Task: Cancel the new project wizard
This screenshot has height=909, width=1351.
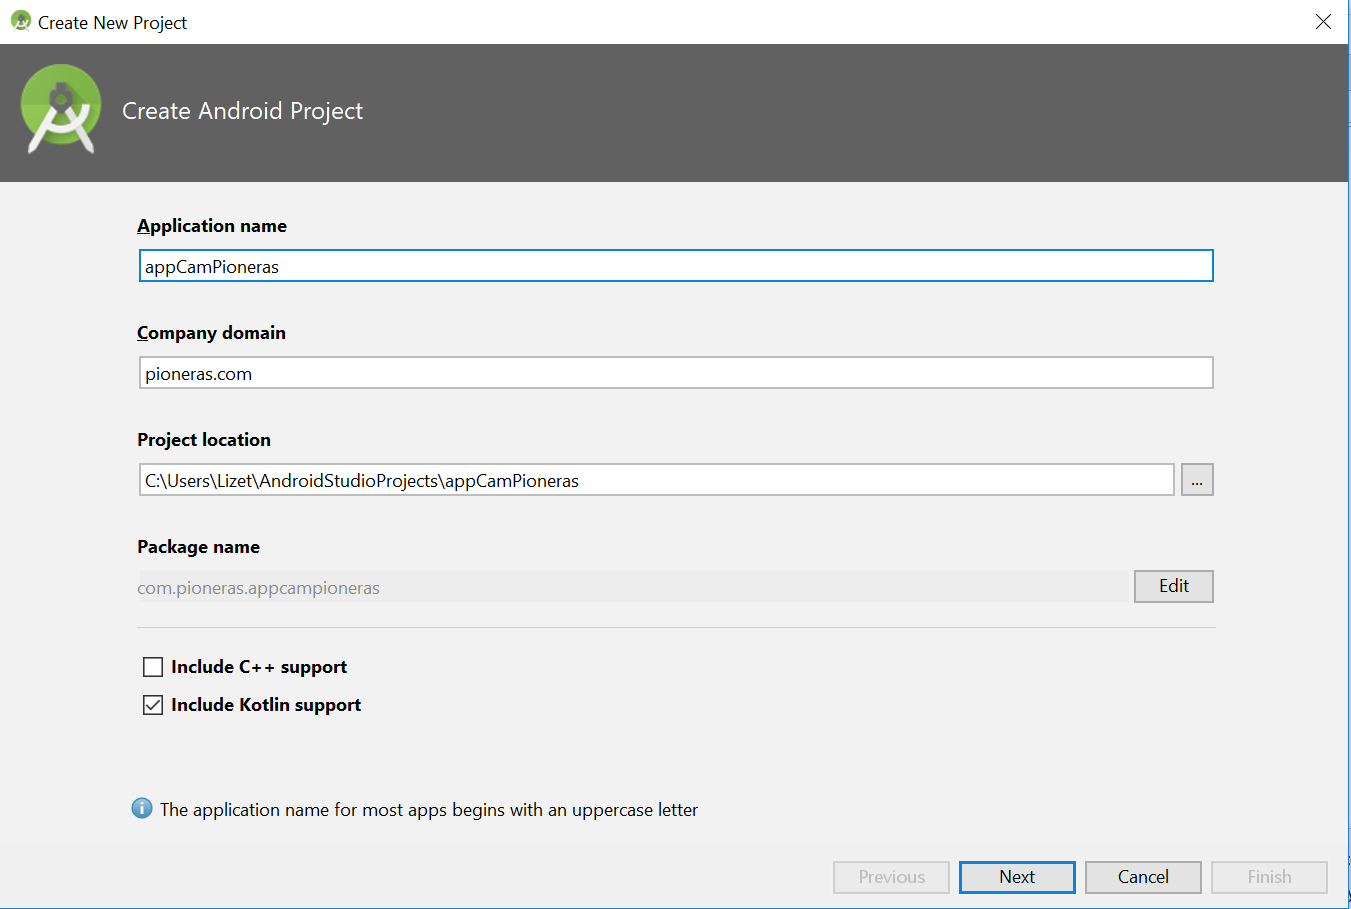Action: [x=1143, y=877]
